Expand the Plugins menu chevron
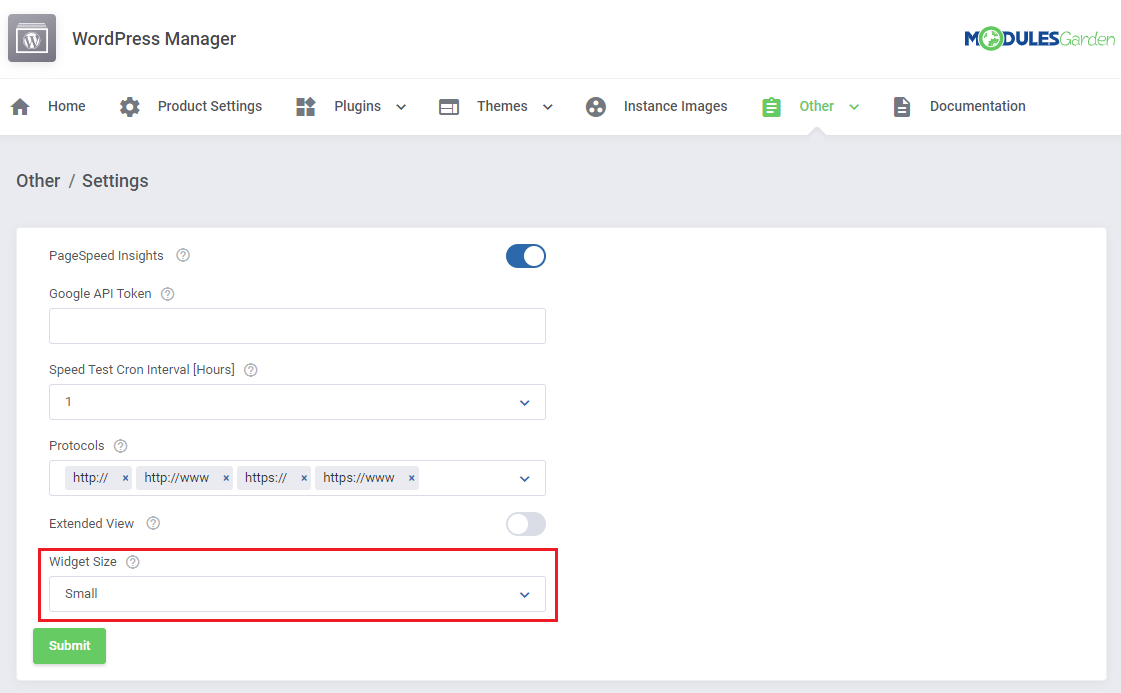The width and height of the screenshot is (1121, 693). click(x=401, y=107)
